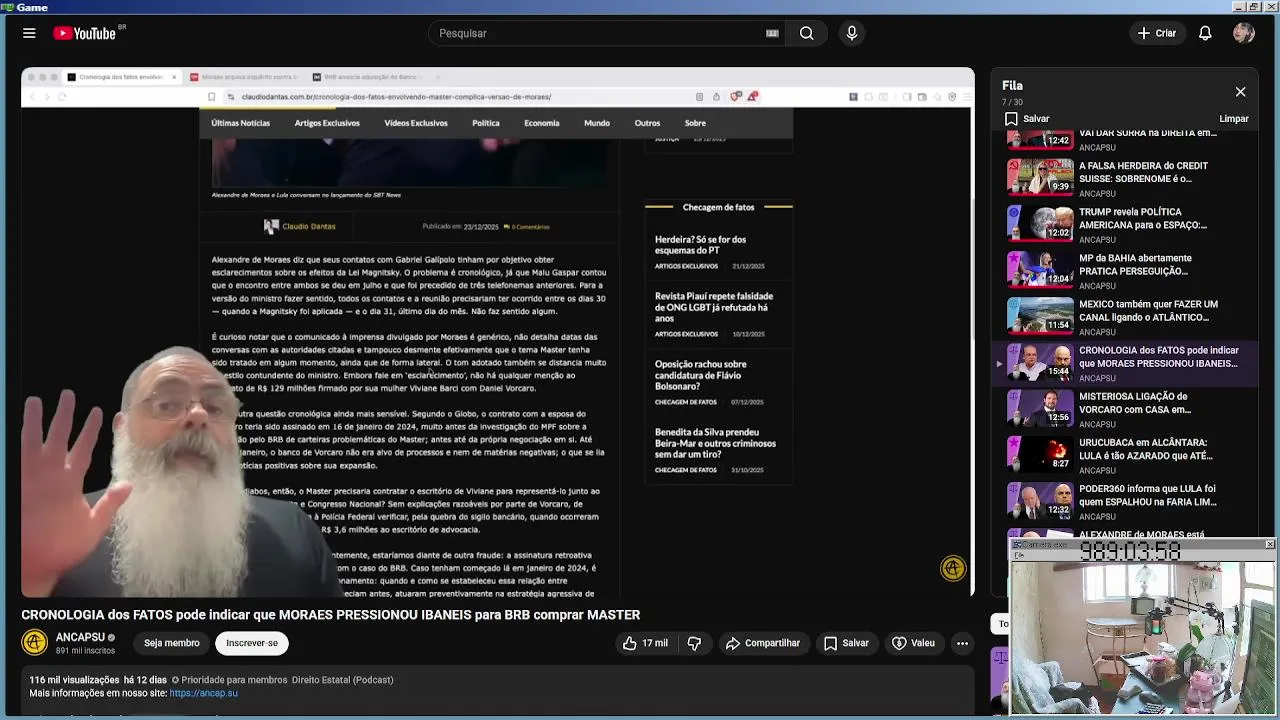This screenshot has width=1280, height=720.
Task: Click the video title CRONOLOGIA dos FATOS
Action: (330, 614)
